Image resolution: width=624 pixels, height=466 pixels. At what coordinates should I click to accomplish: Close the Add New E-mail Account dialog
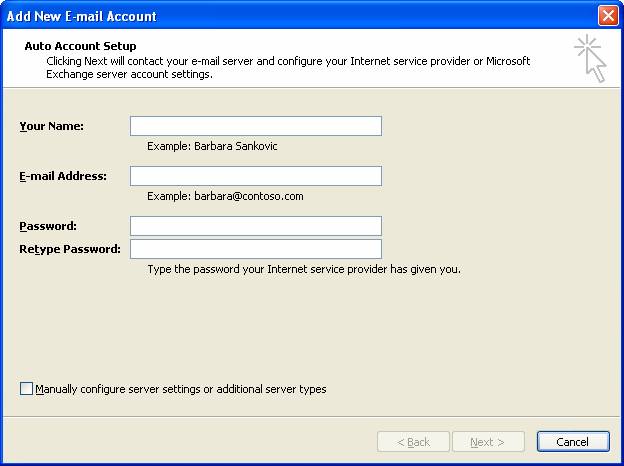tap(606, 16)
